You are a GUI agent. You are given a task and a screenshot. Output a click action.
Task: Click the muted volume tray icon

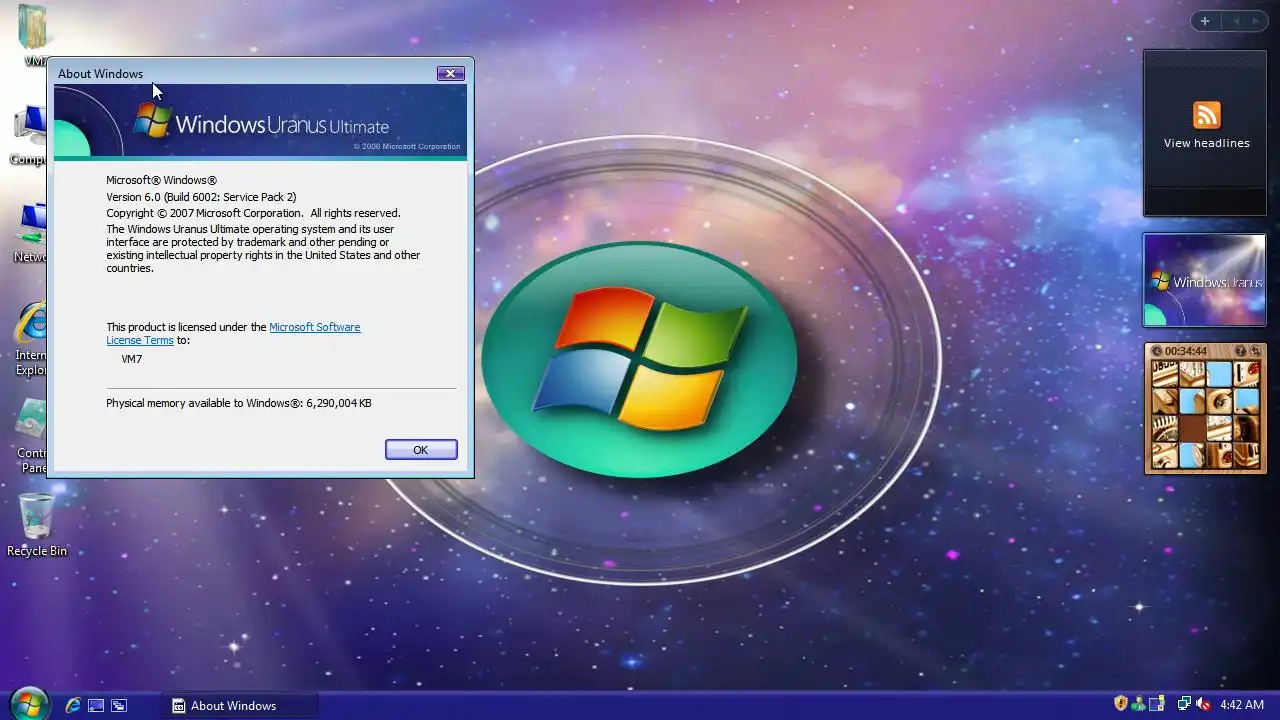(x=1203, y=704)
